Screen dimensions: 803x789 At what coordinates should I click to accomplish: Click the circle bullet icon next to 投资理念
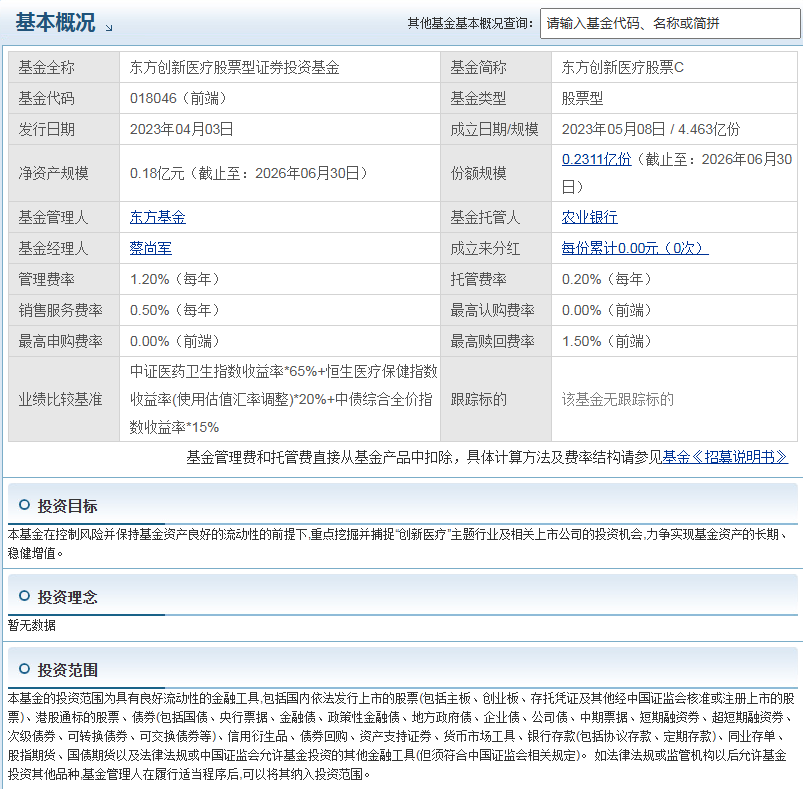tap(24, 595)
